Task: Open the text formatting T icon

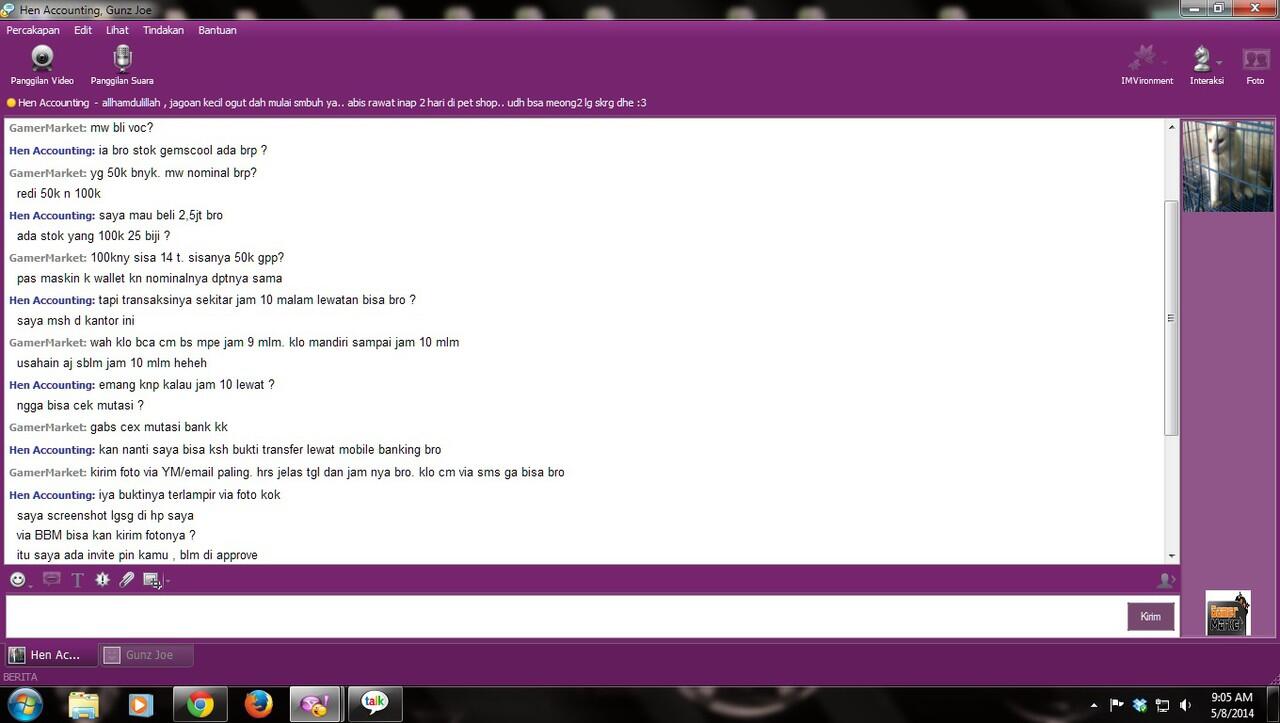Action: click(77, 579)
